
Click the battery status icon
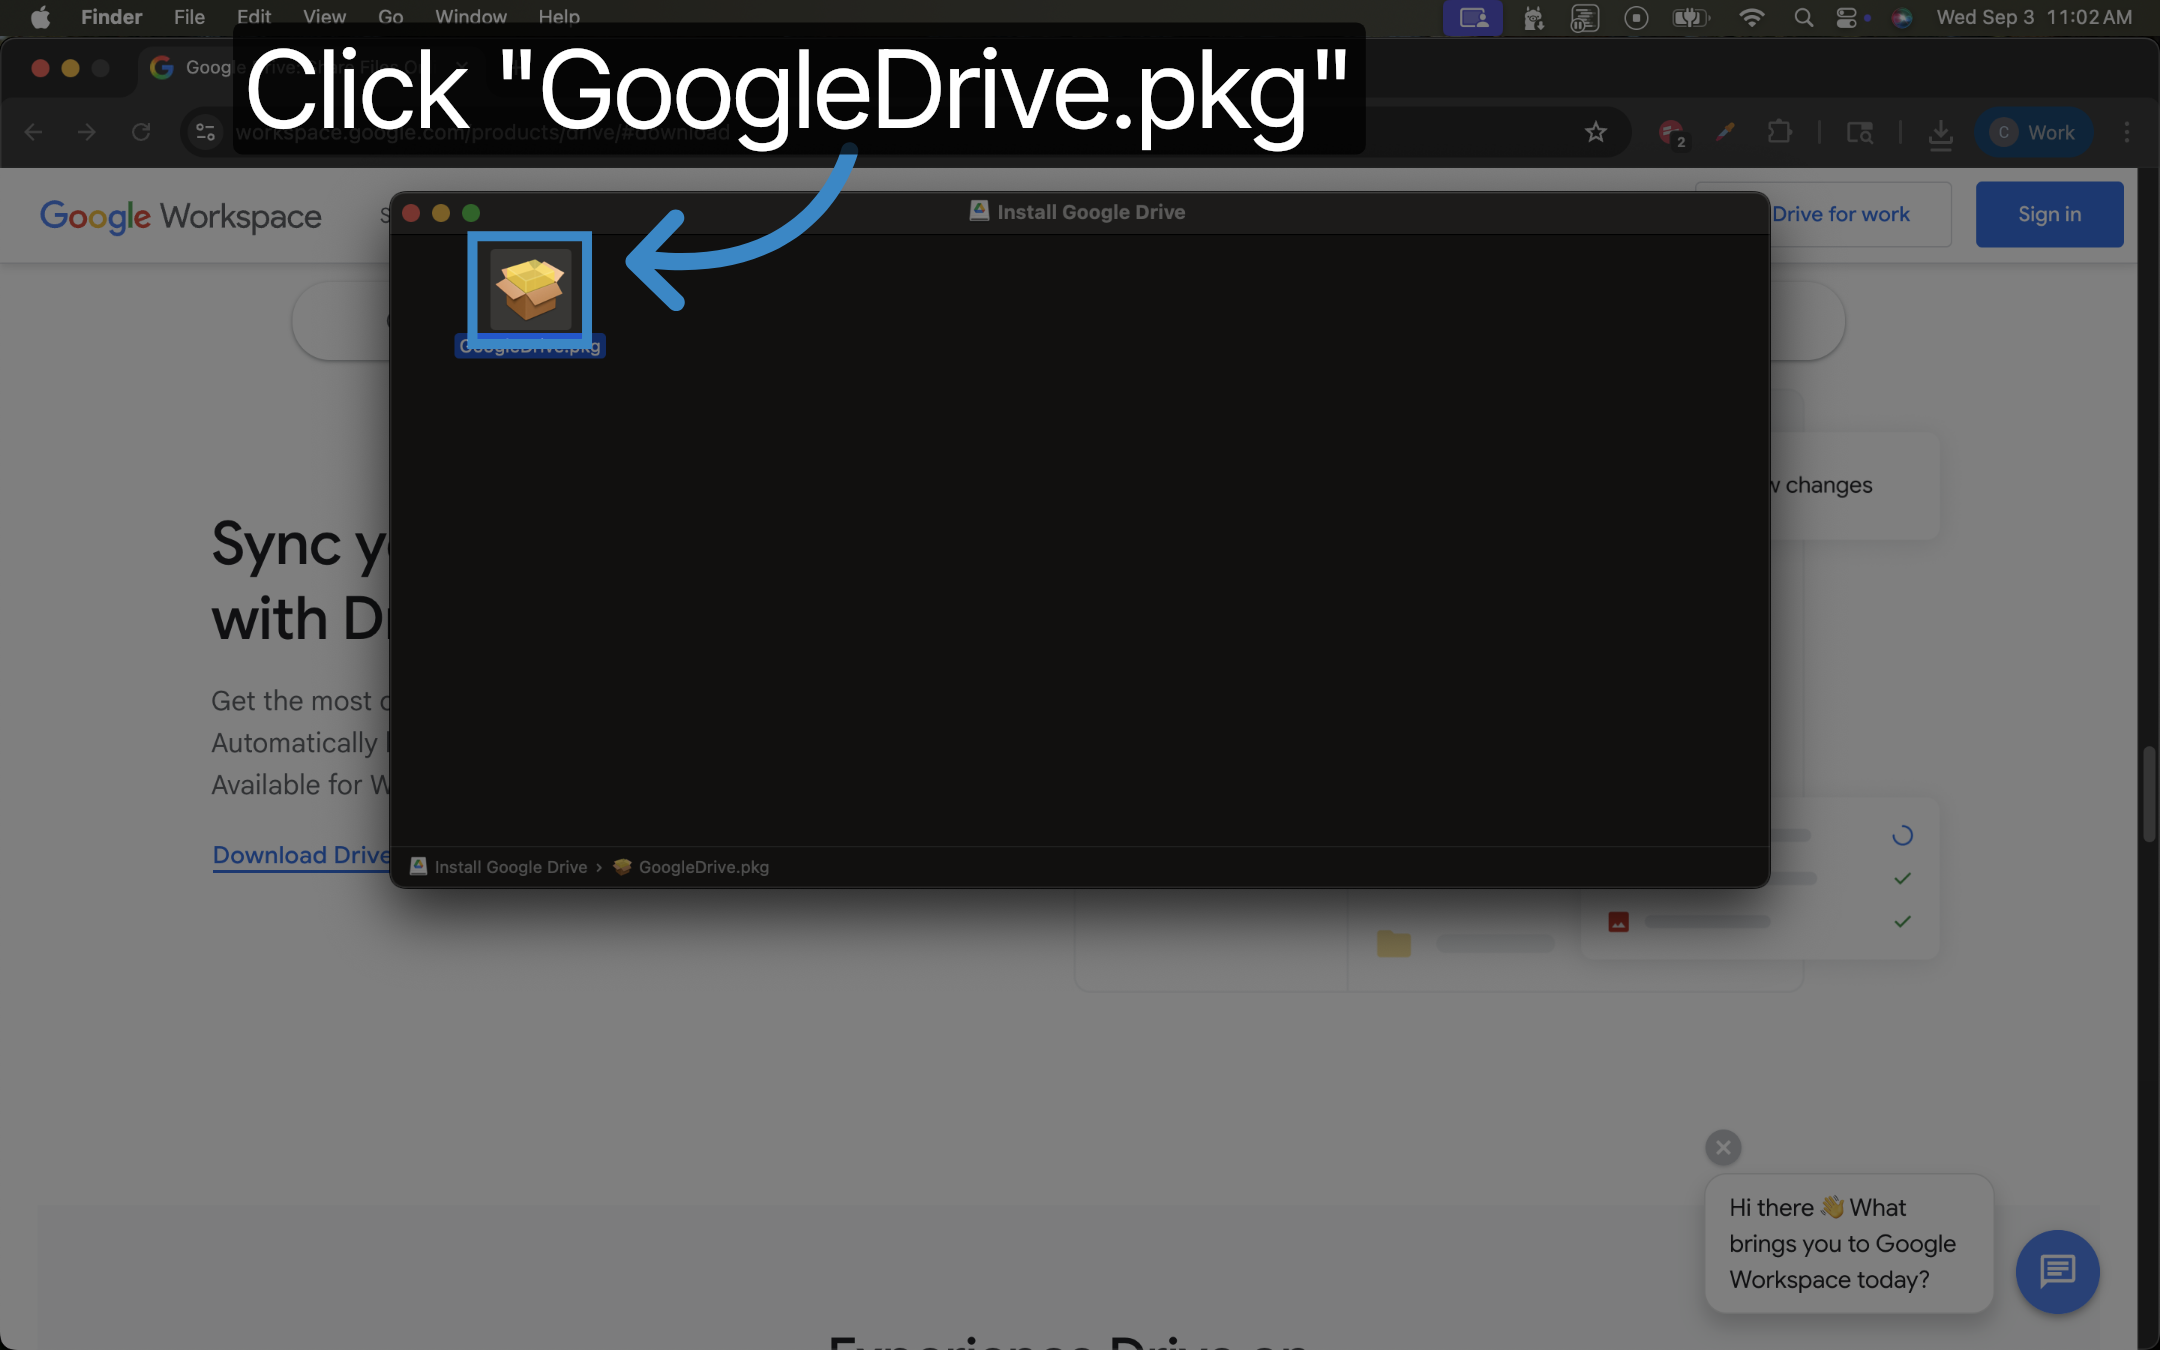pos(1690,18)
